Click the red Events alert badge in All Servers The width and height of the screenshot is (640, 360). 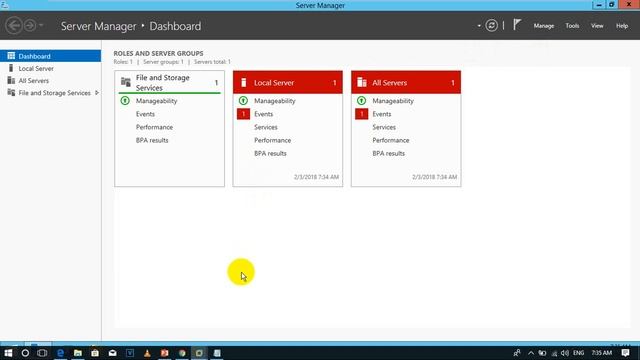click(x=362, y=114)
